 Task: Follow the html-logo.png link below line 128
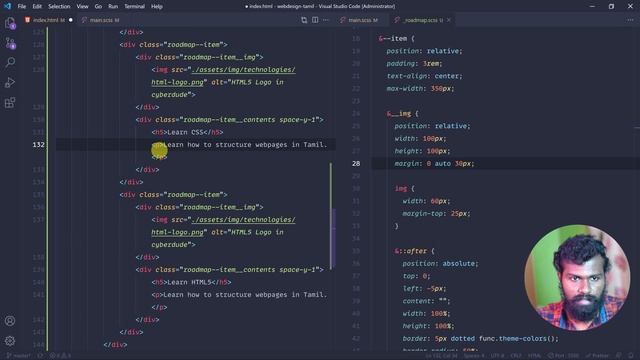177,82
